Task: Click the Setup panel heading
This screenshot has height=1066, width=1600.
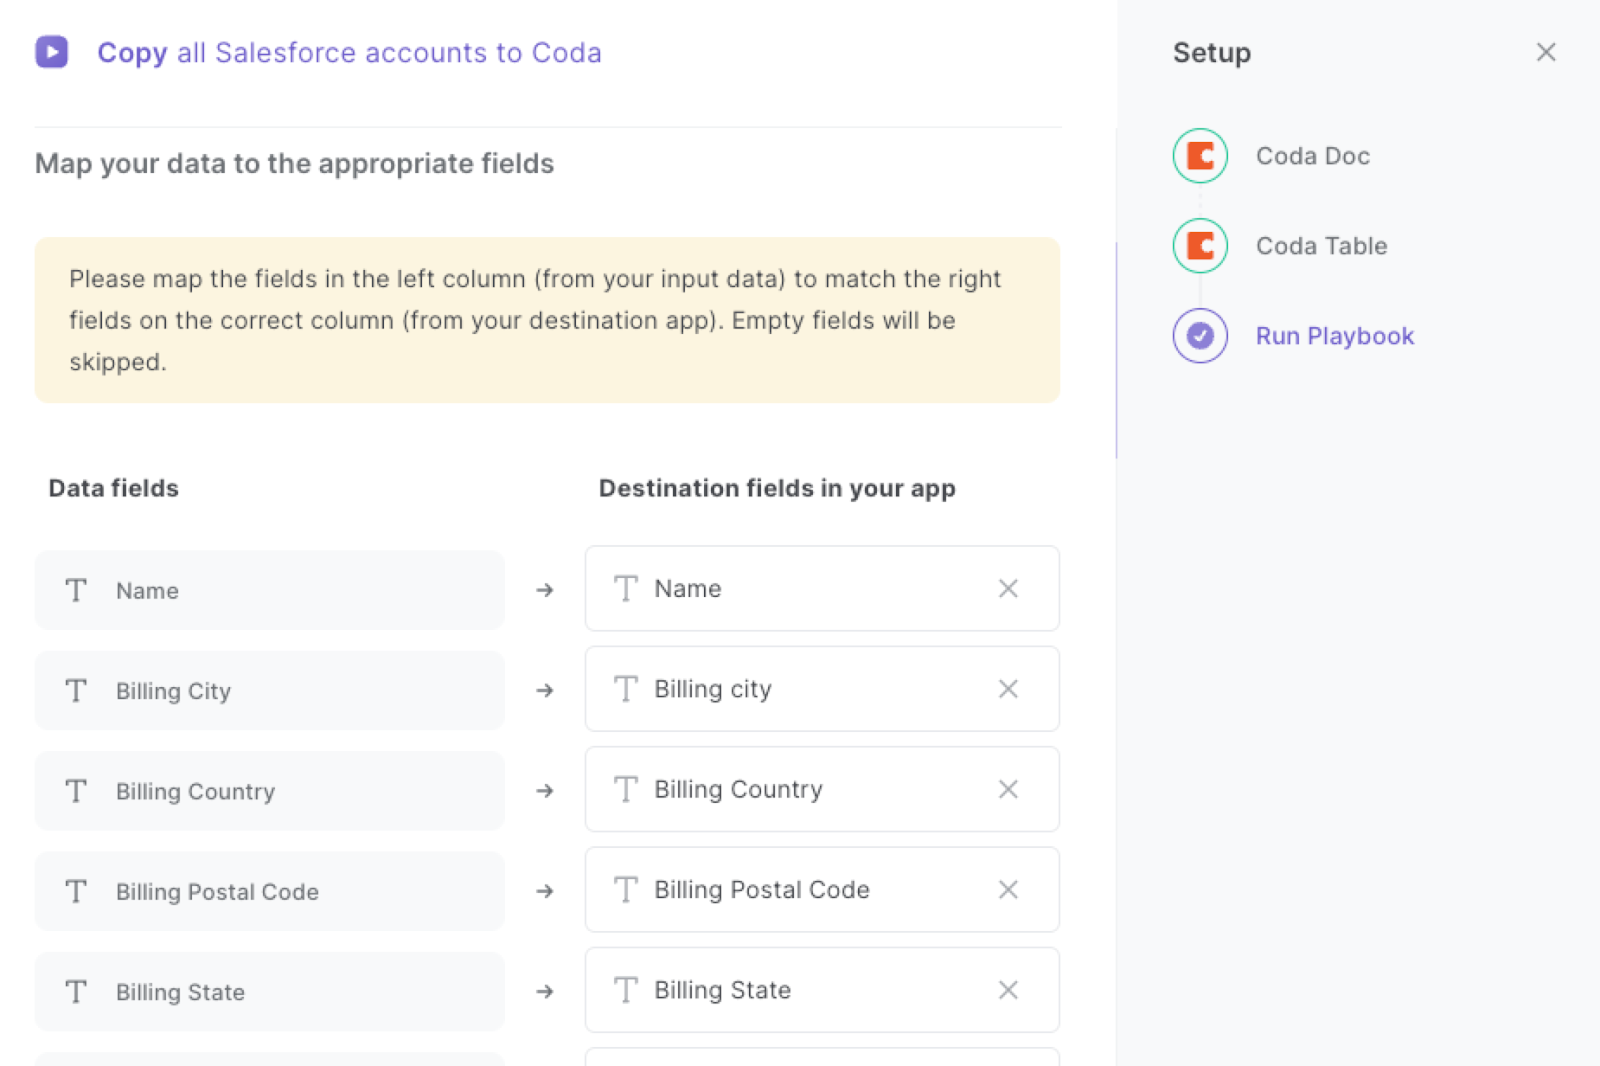Action: tap(1212, 52)
